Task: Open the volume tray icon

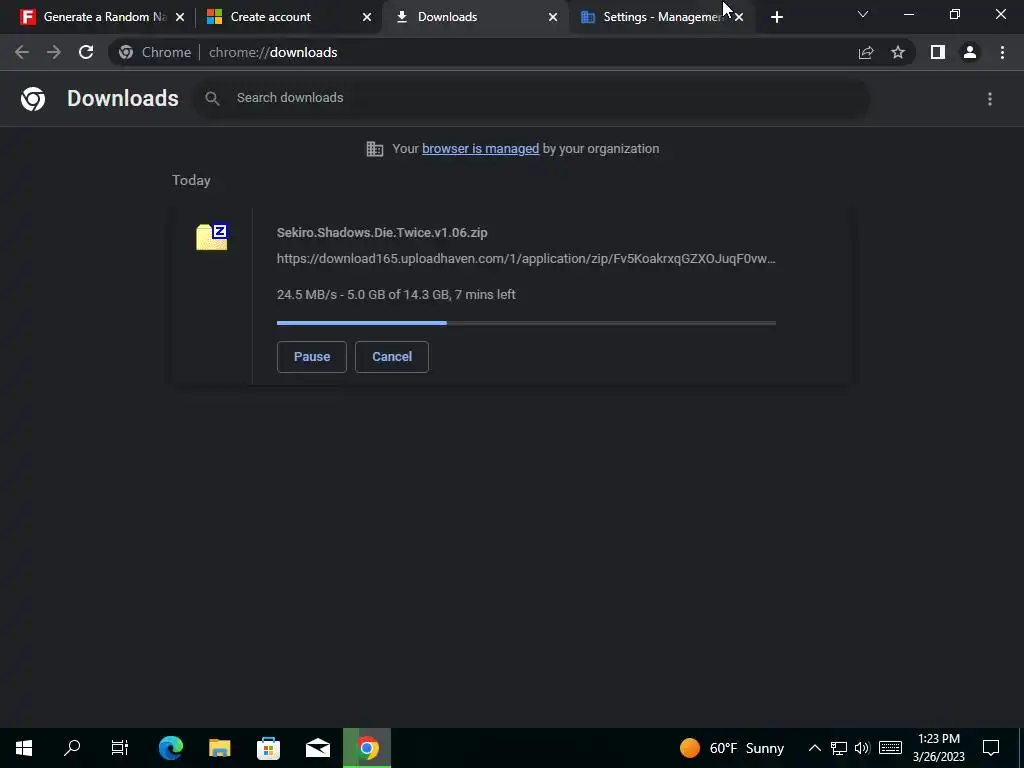Action: pyautogui.click(x=862, y=748)
